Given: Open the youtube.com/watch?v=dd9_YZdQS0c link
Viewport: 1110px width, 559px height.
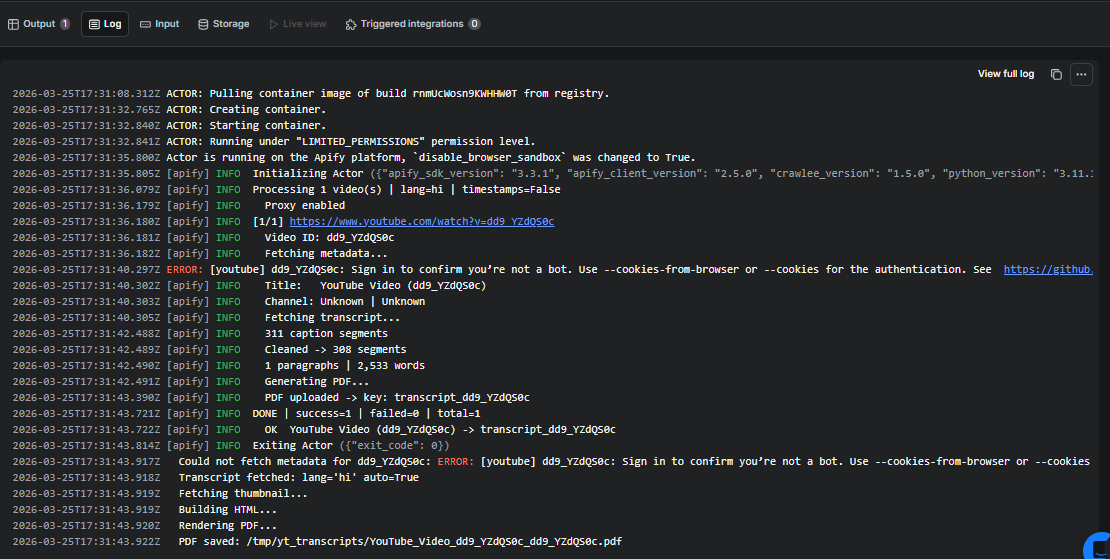Looking at the screenshot, I should (x=422, y=221).
